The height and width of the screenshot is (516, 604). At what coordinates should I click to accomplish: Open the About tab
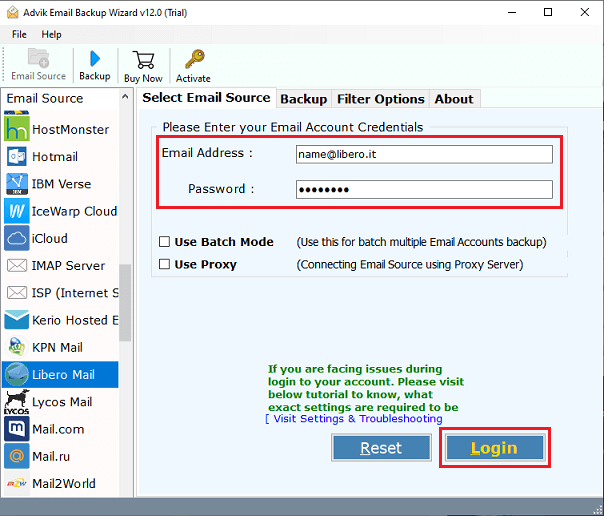[x=454, y=99]
